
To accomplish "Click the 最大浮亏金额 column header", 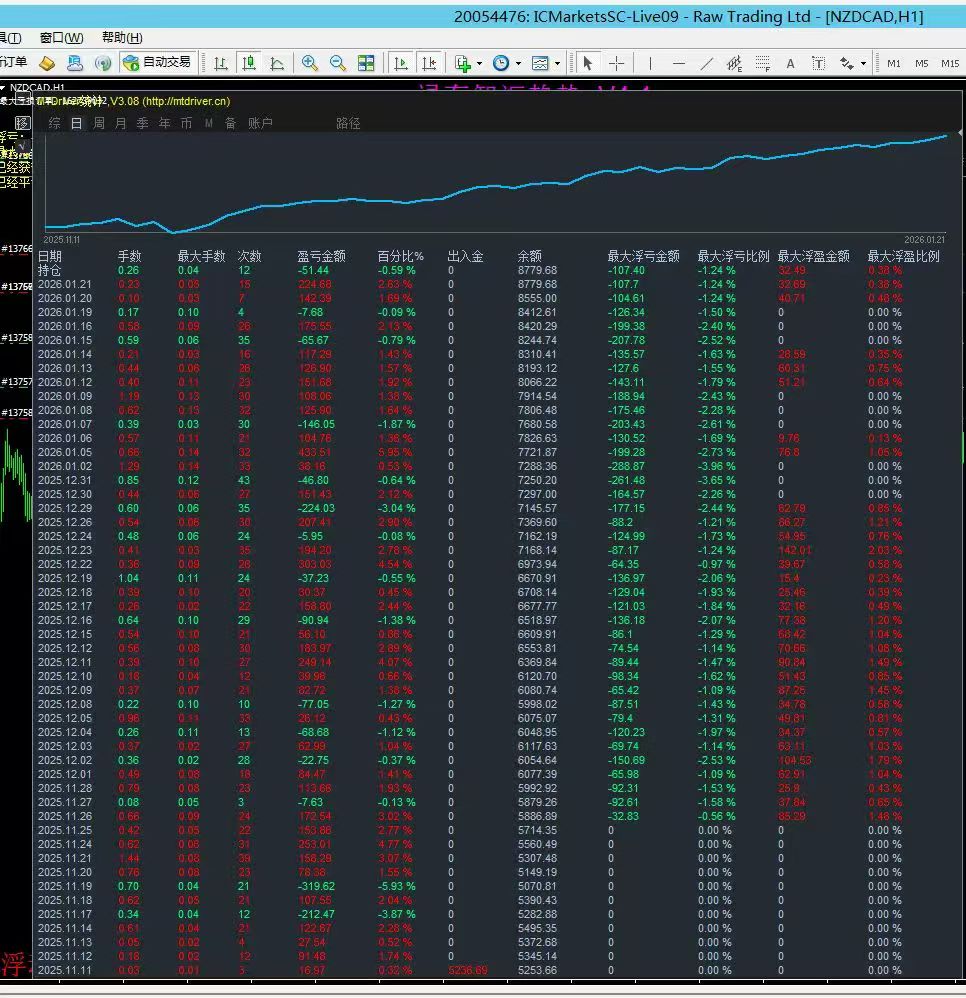I will tap(643, 256).
